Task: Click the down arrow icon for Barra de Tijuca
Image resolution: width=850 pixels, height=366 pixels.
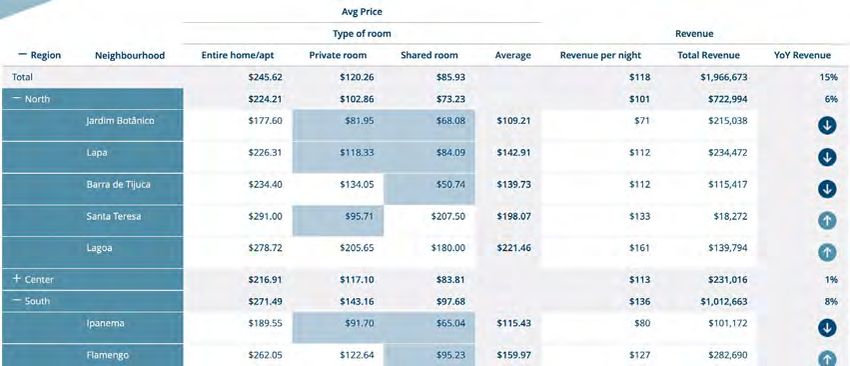Action: (827, 189)
